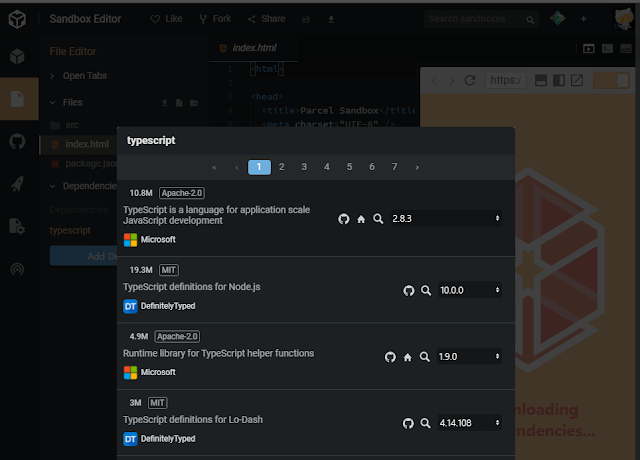Select the File Editor sidebar icon

click(18, 99)
